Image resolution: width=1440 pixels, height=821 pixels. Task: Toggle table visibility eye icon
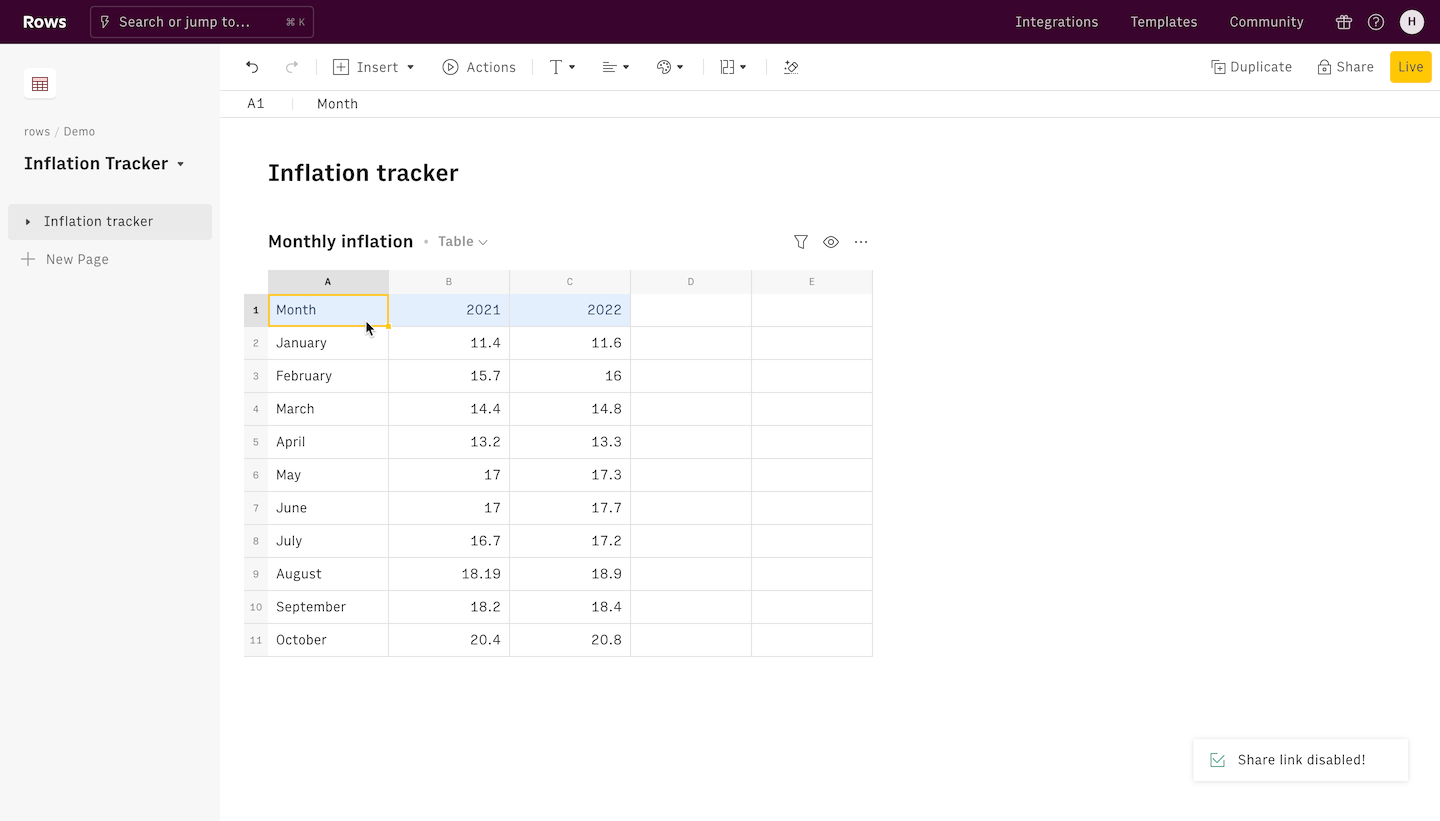(831, 242)
